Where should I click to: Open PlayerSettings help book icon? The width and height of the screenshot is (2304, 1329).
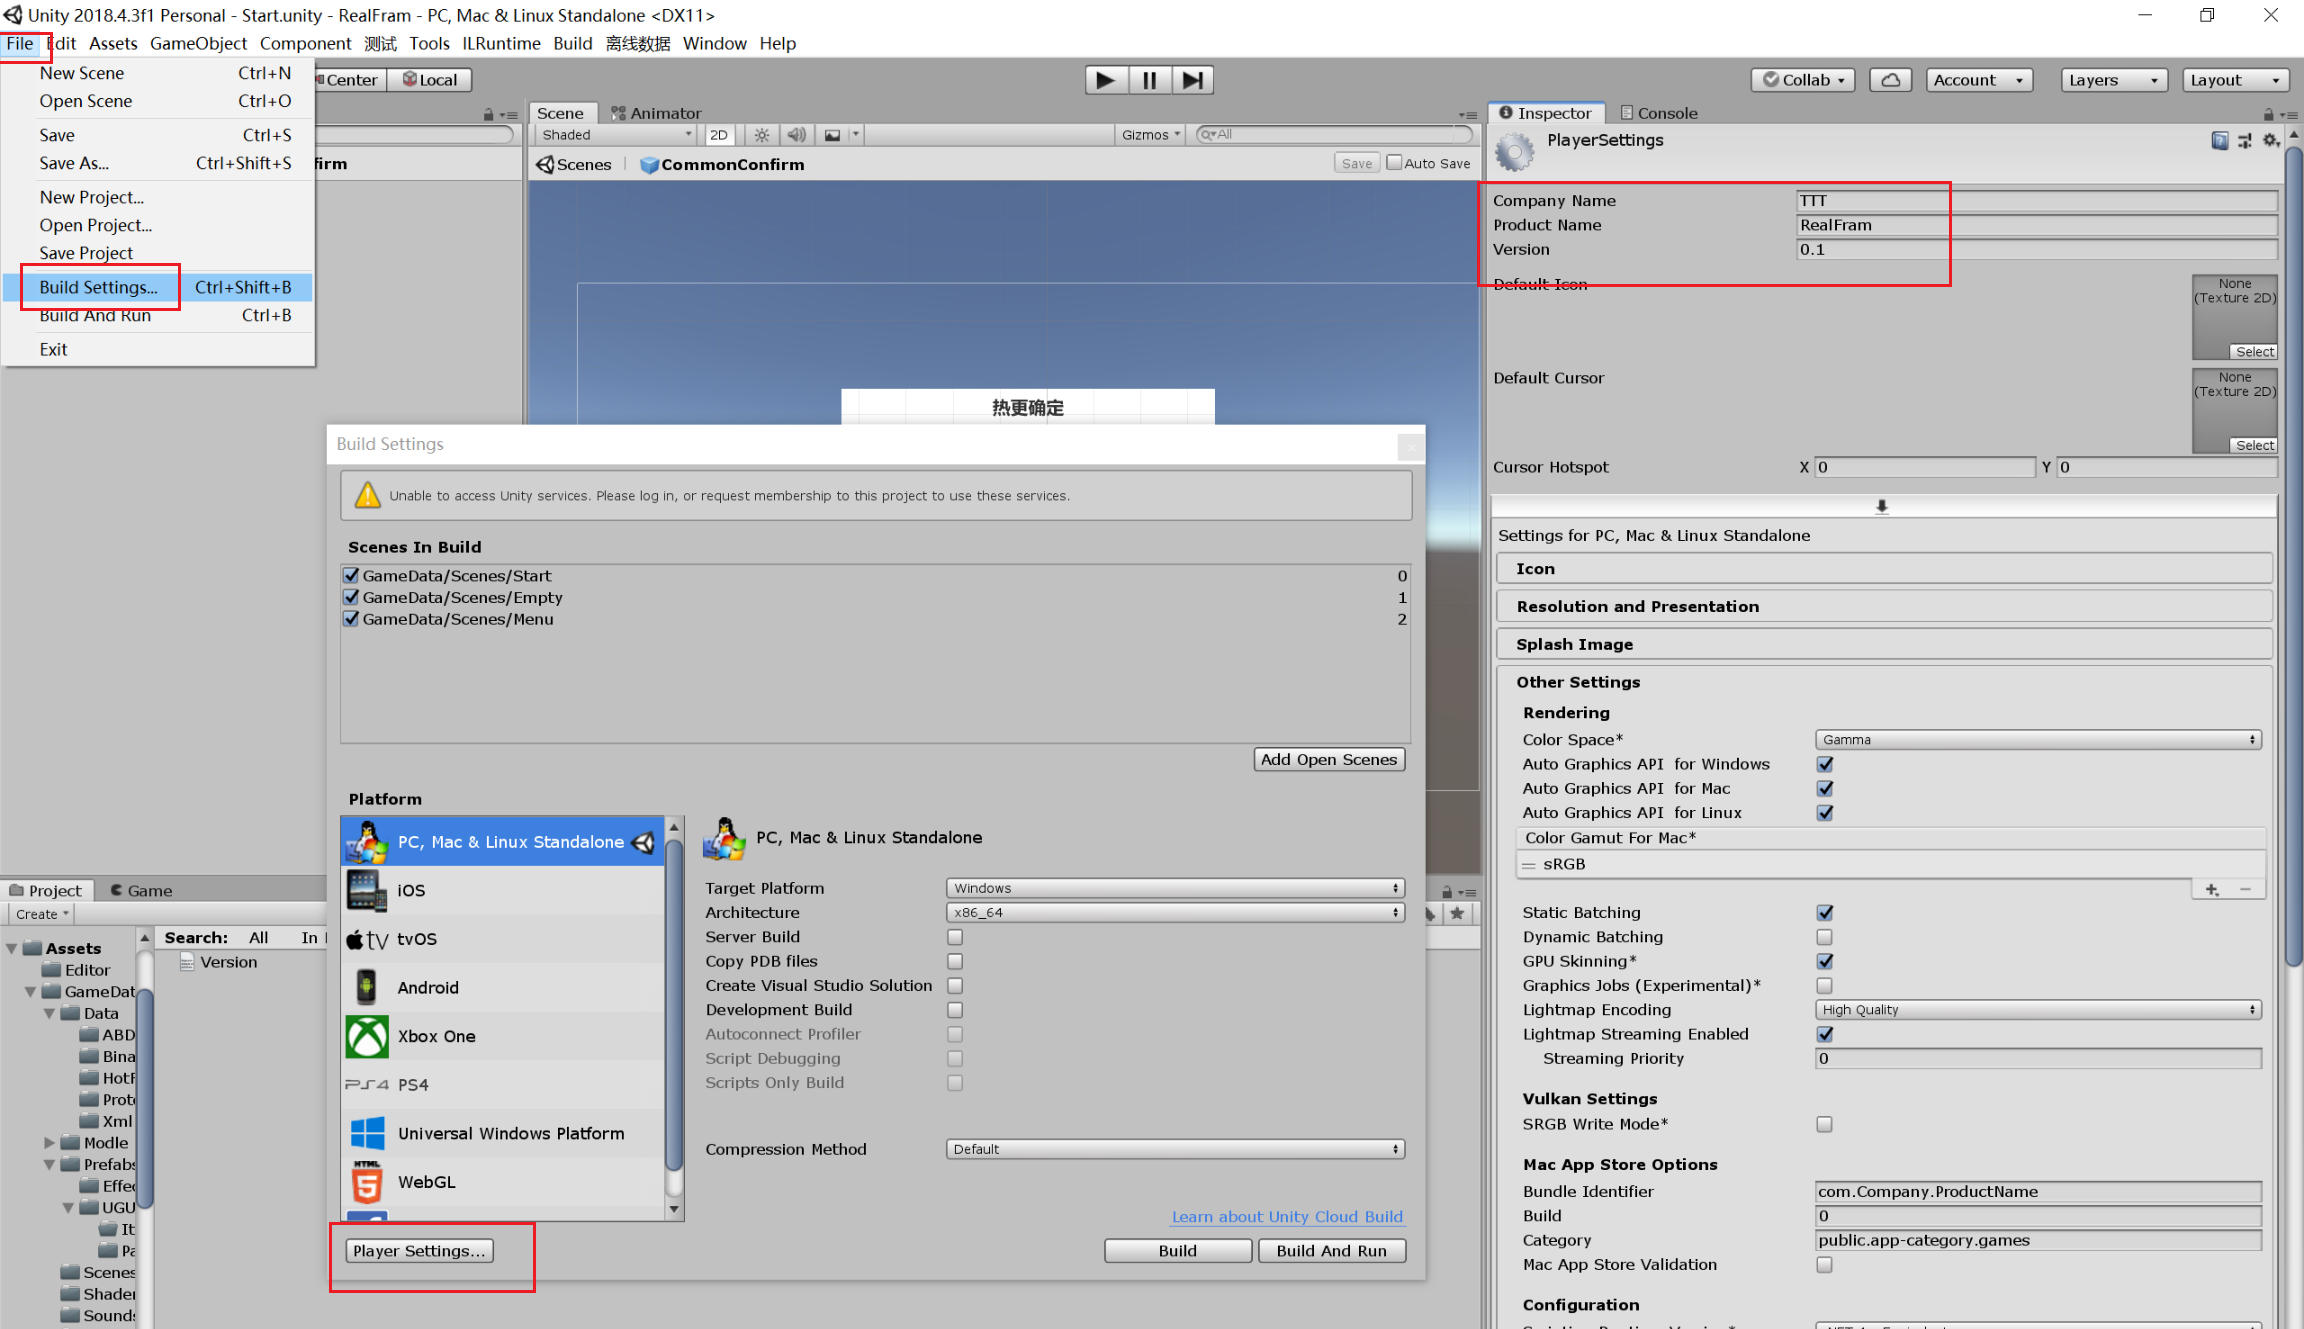point(2220,141)
